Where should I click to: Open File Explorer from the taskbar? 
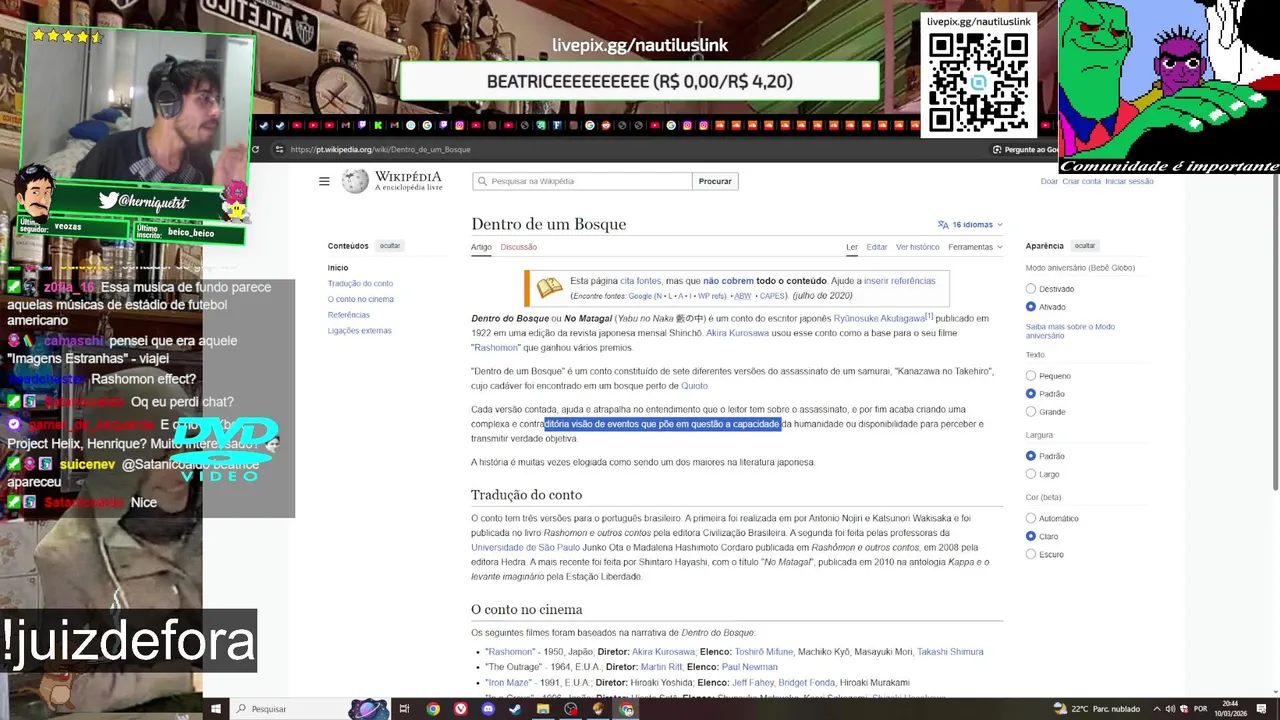click(543, 709)
